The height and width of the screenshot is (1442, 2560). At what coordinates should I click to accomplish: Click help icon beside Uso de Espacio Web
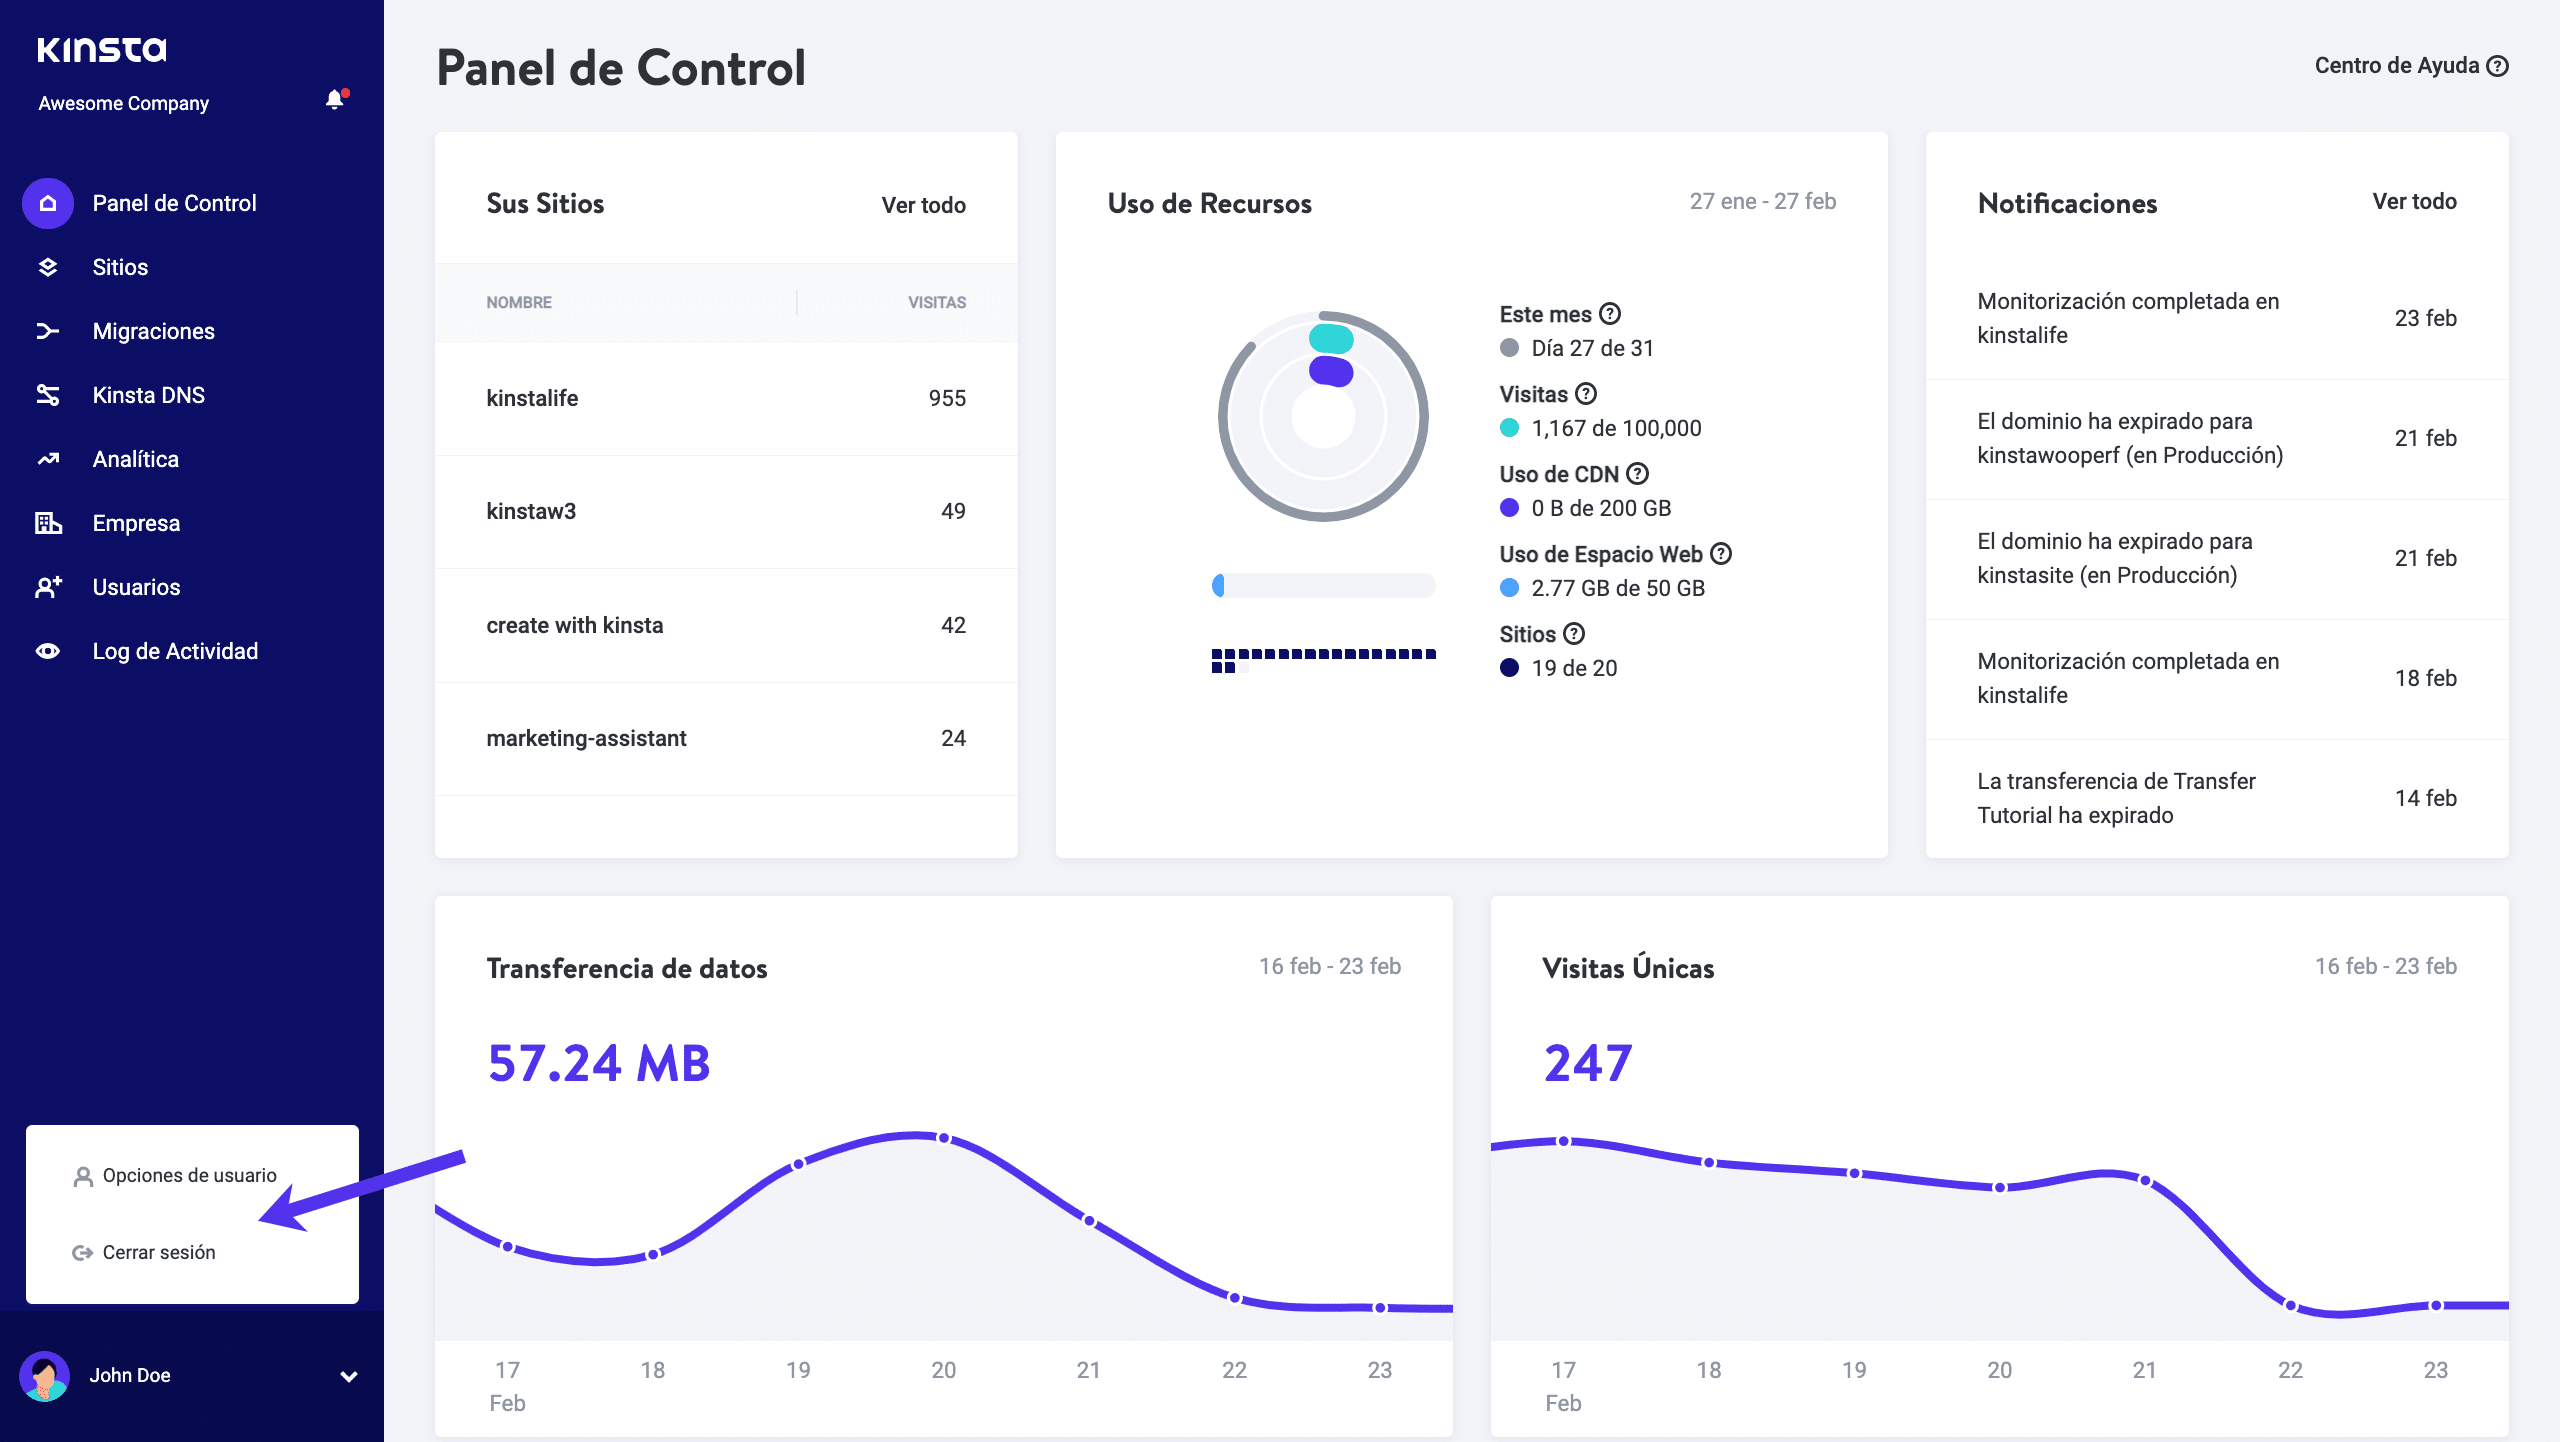point(1721,554)
